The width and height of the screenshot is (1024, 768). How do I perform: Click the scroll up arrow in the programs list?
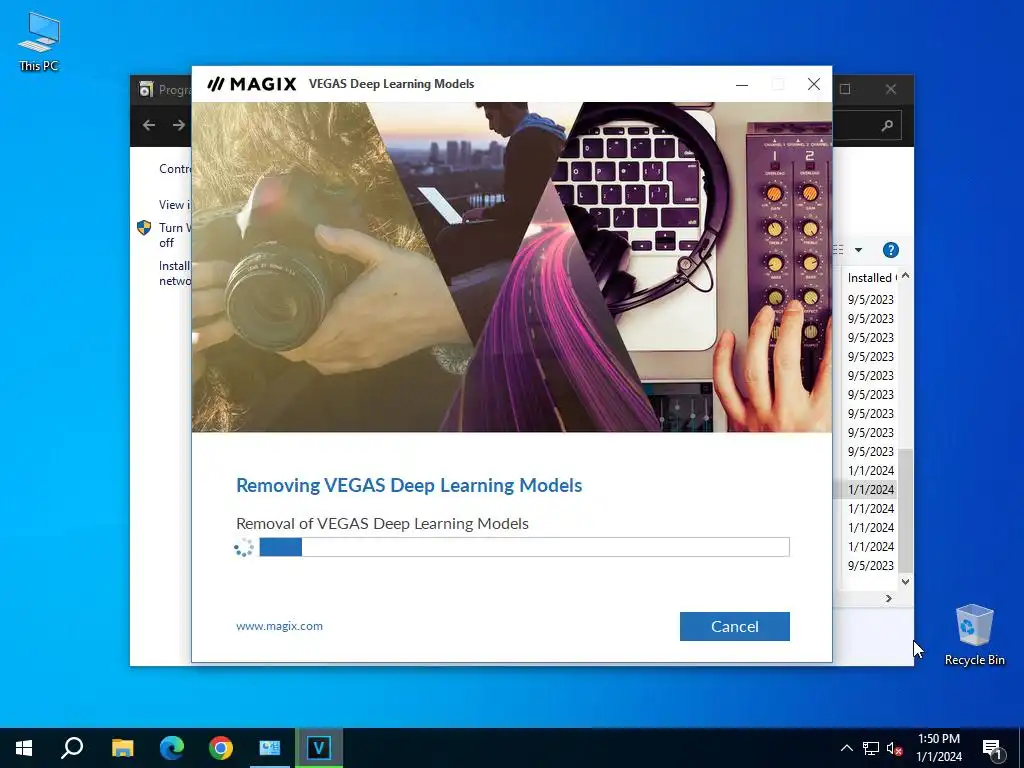[906, 276]
